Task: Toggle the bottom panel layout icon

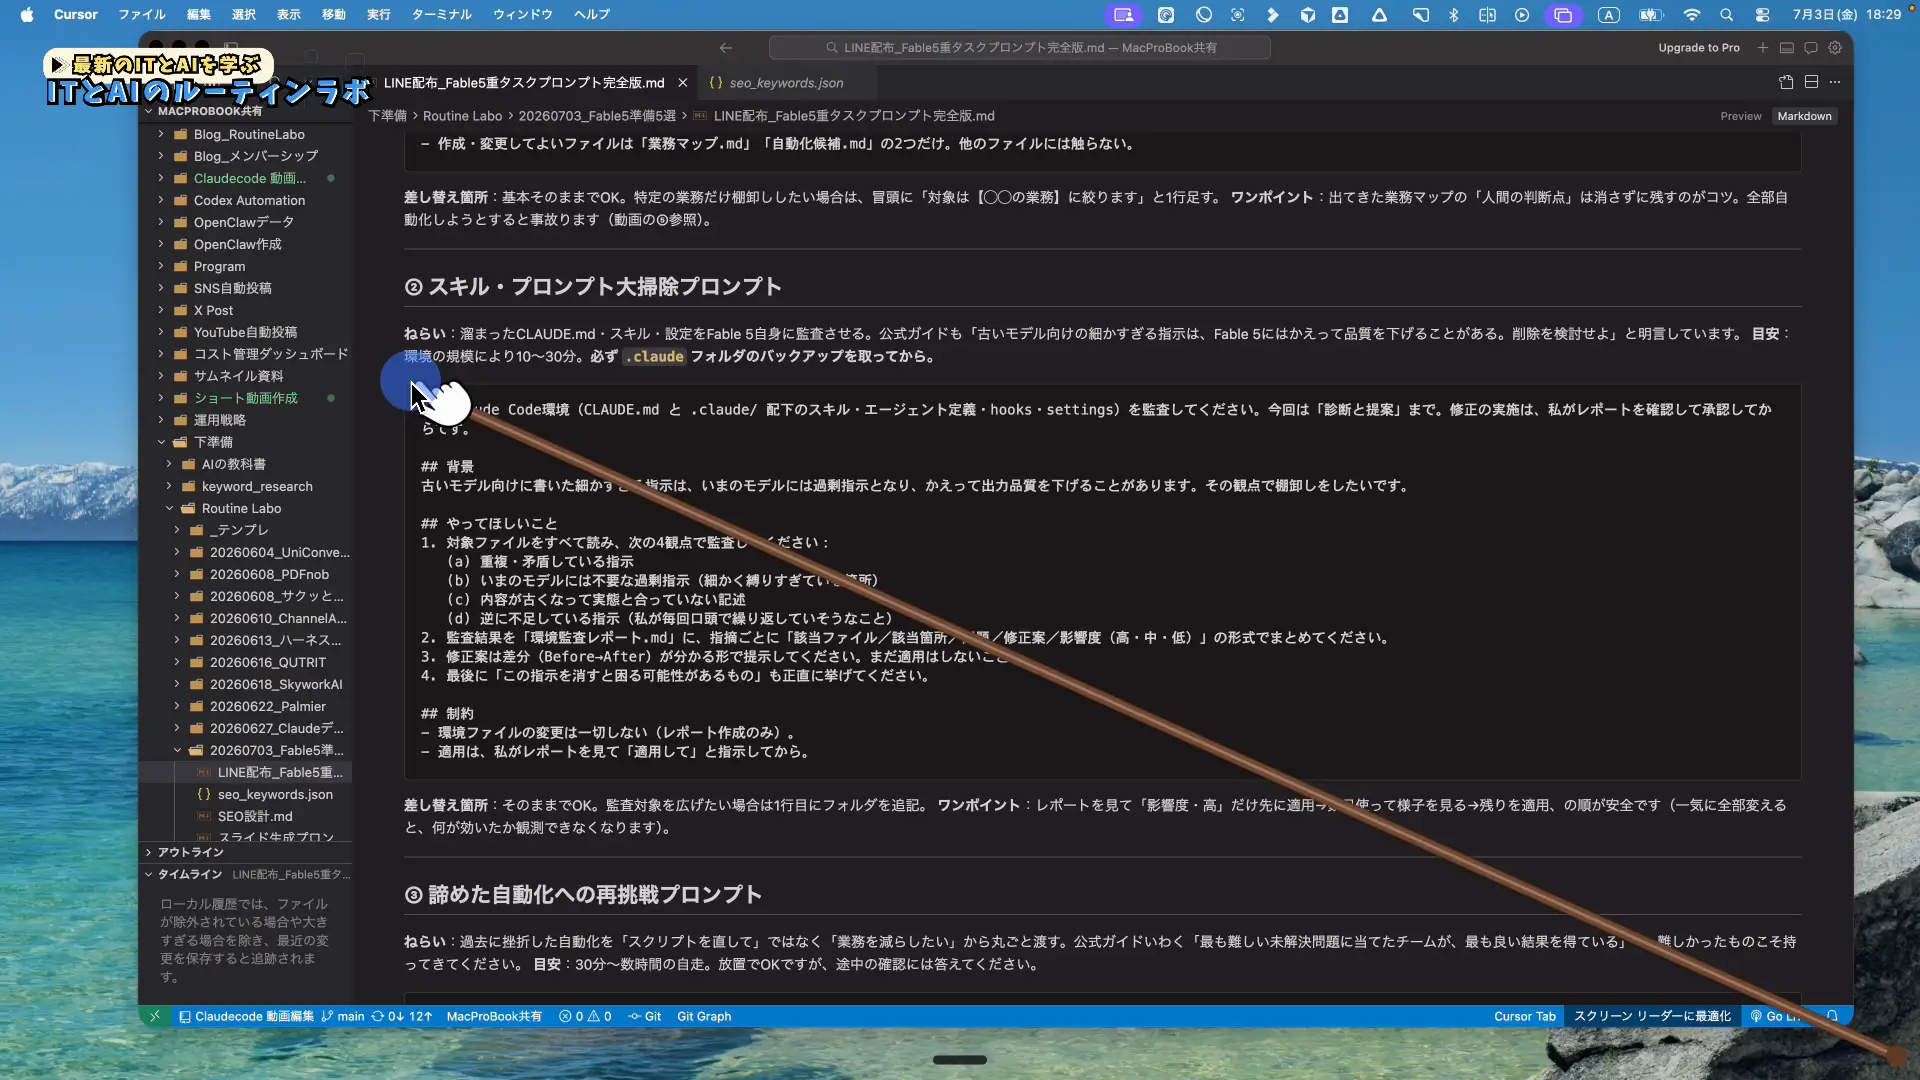Action: [1787, 47]
